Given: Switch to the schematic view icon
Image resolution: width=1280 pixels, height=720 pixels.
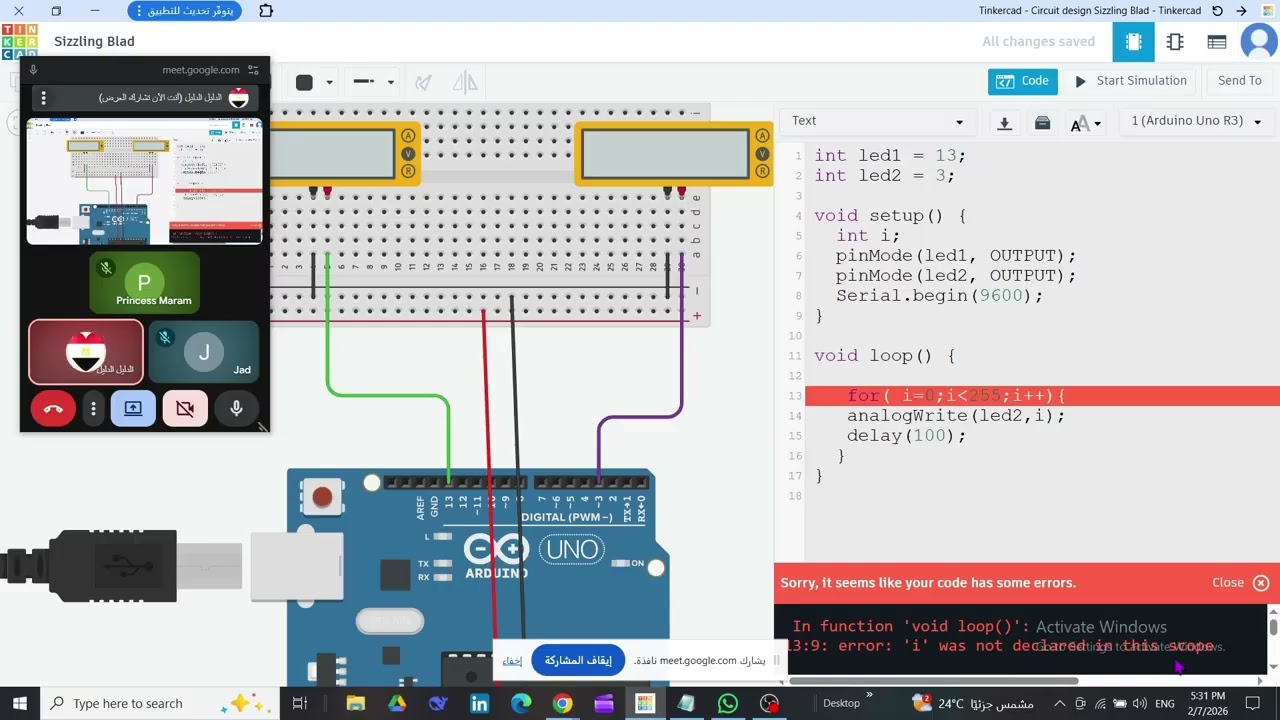Looking at the screenshot, I should [x=1175, y=42].
